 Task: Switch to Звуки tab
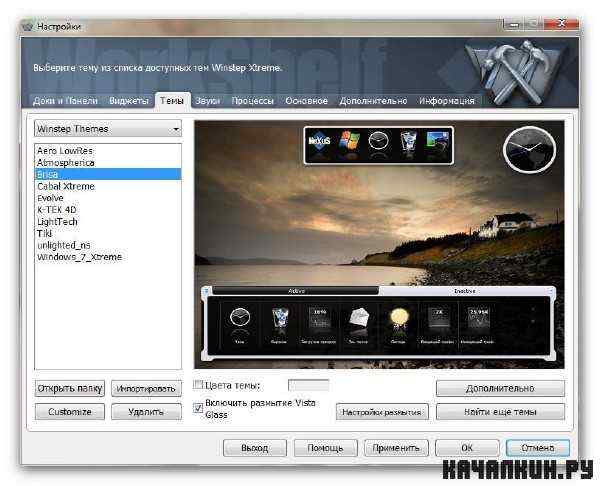pos(207,101)
